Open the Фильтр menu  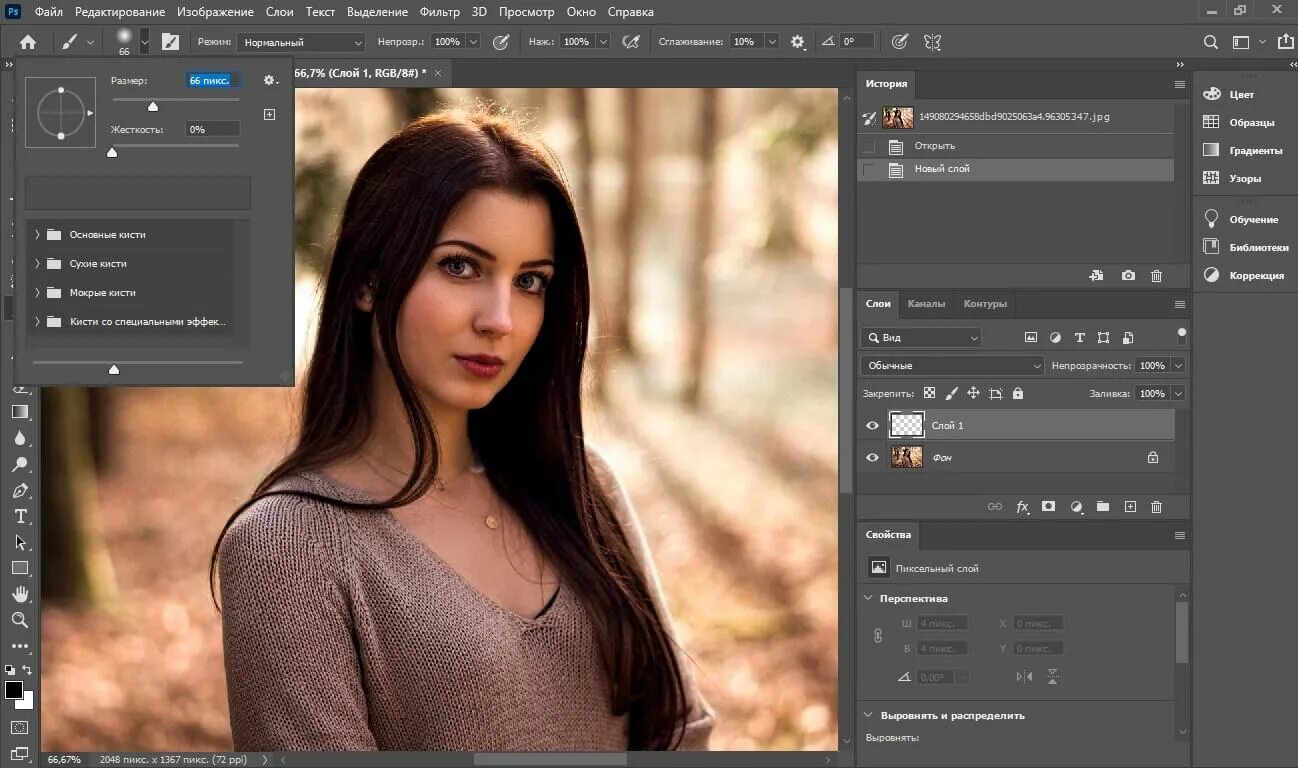[440, 12]
